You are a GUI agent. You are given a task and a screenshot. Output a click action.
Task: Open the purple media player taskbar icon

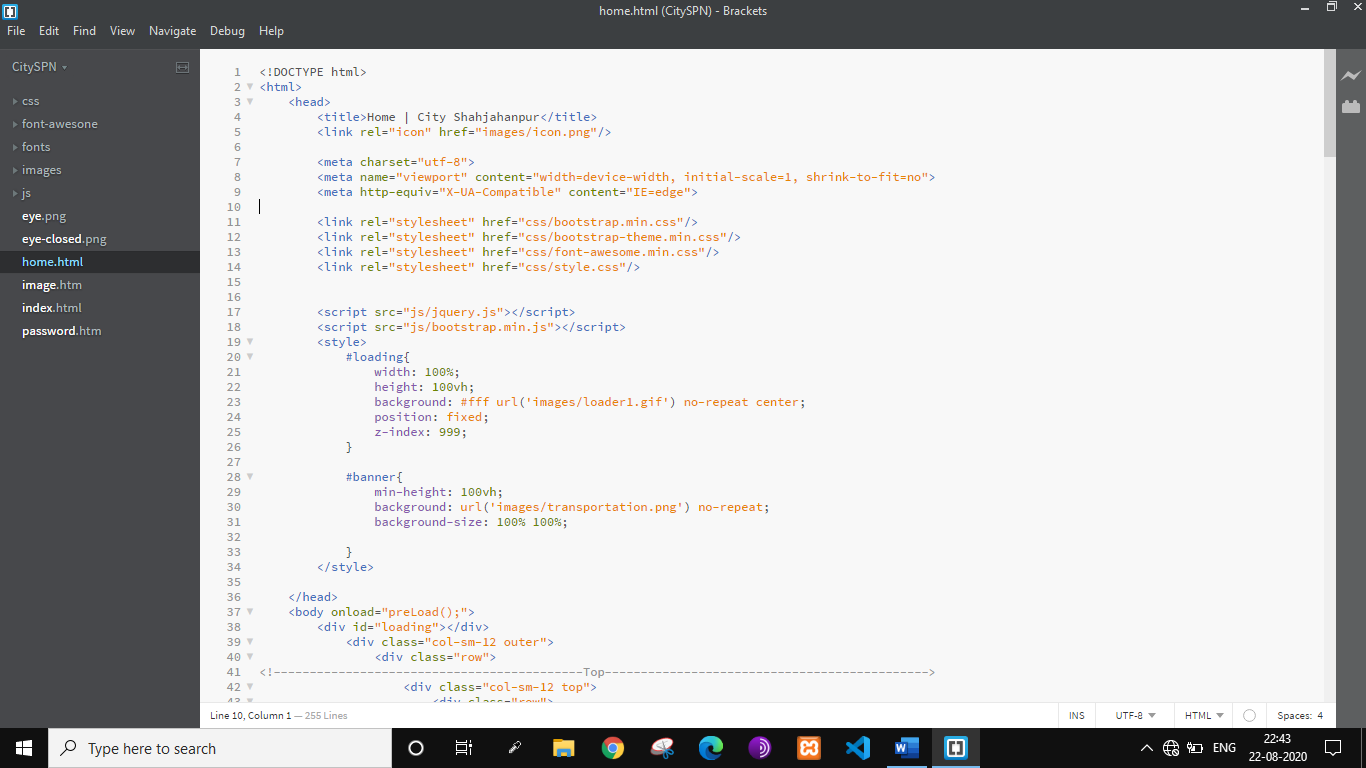point(760,748)
